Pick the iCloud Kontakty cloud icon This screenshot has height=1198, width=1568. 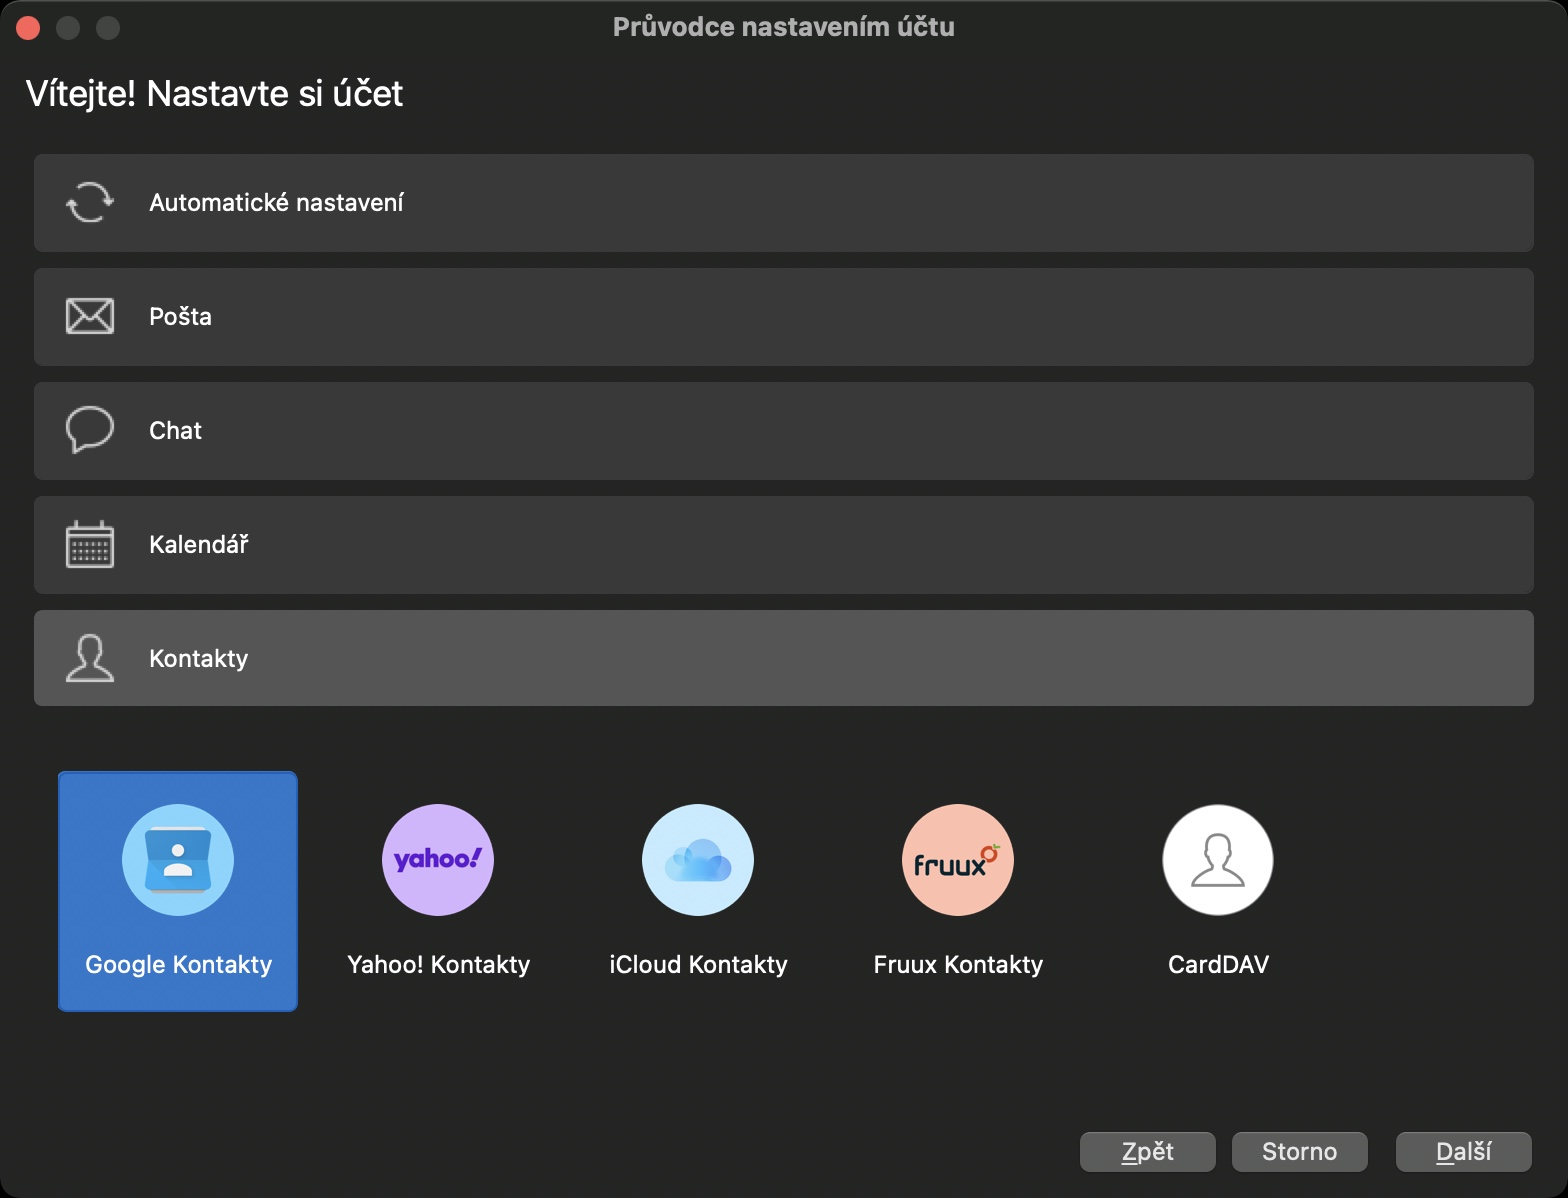point(698,860)
